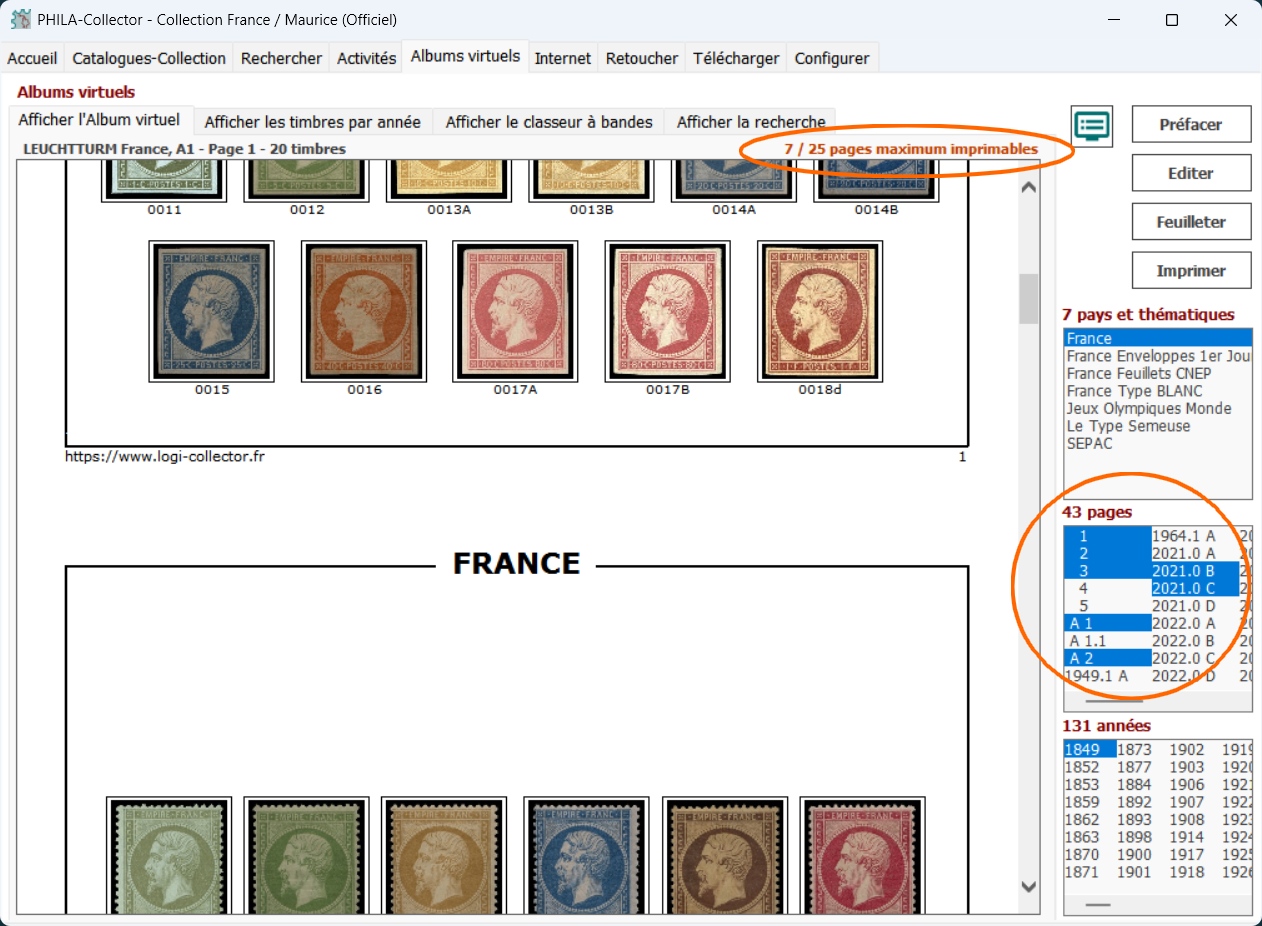The image size is (1262, 926).
Task: Click the Editer button
Action: (x=1191, y=173)
